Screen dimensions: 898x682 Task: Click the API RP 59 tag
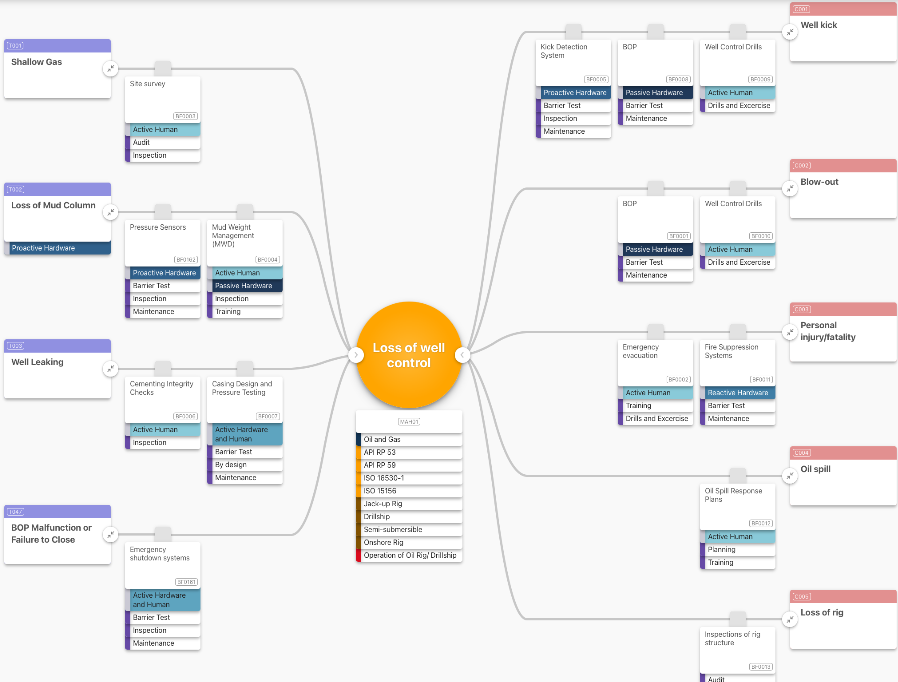pos(409,466)
